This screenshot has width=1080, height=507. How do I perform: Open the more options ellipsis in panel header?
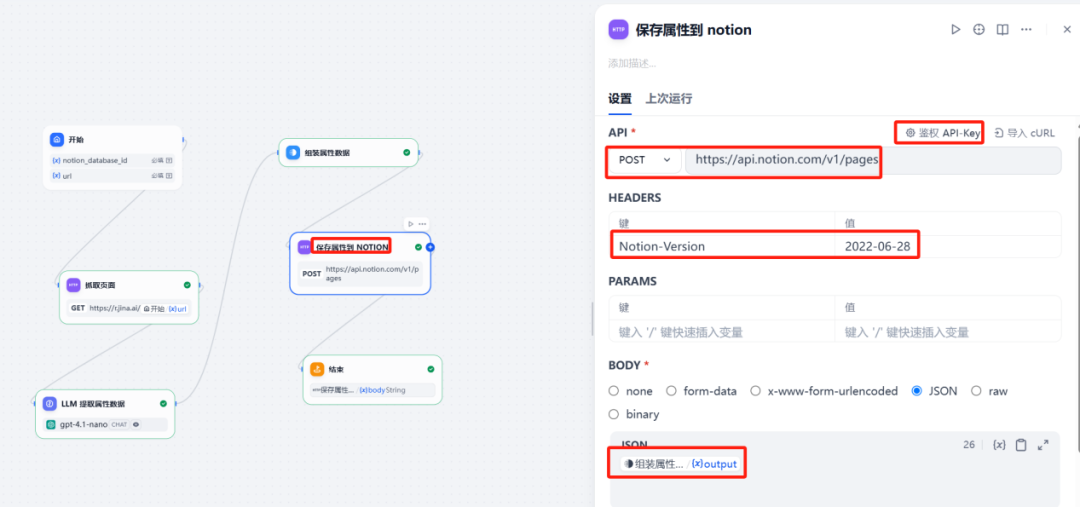point(1026,30)
